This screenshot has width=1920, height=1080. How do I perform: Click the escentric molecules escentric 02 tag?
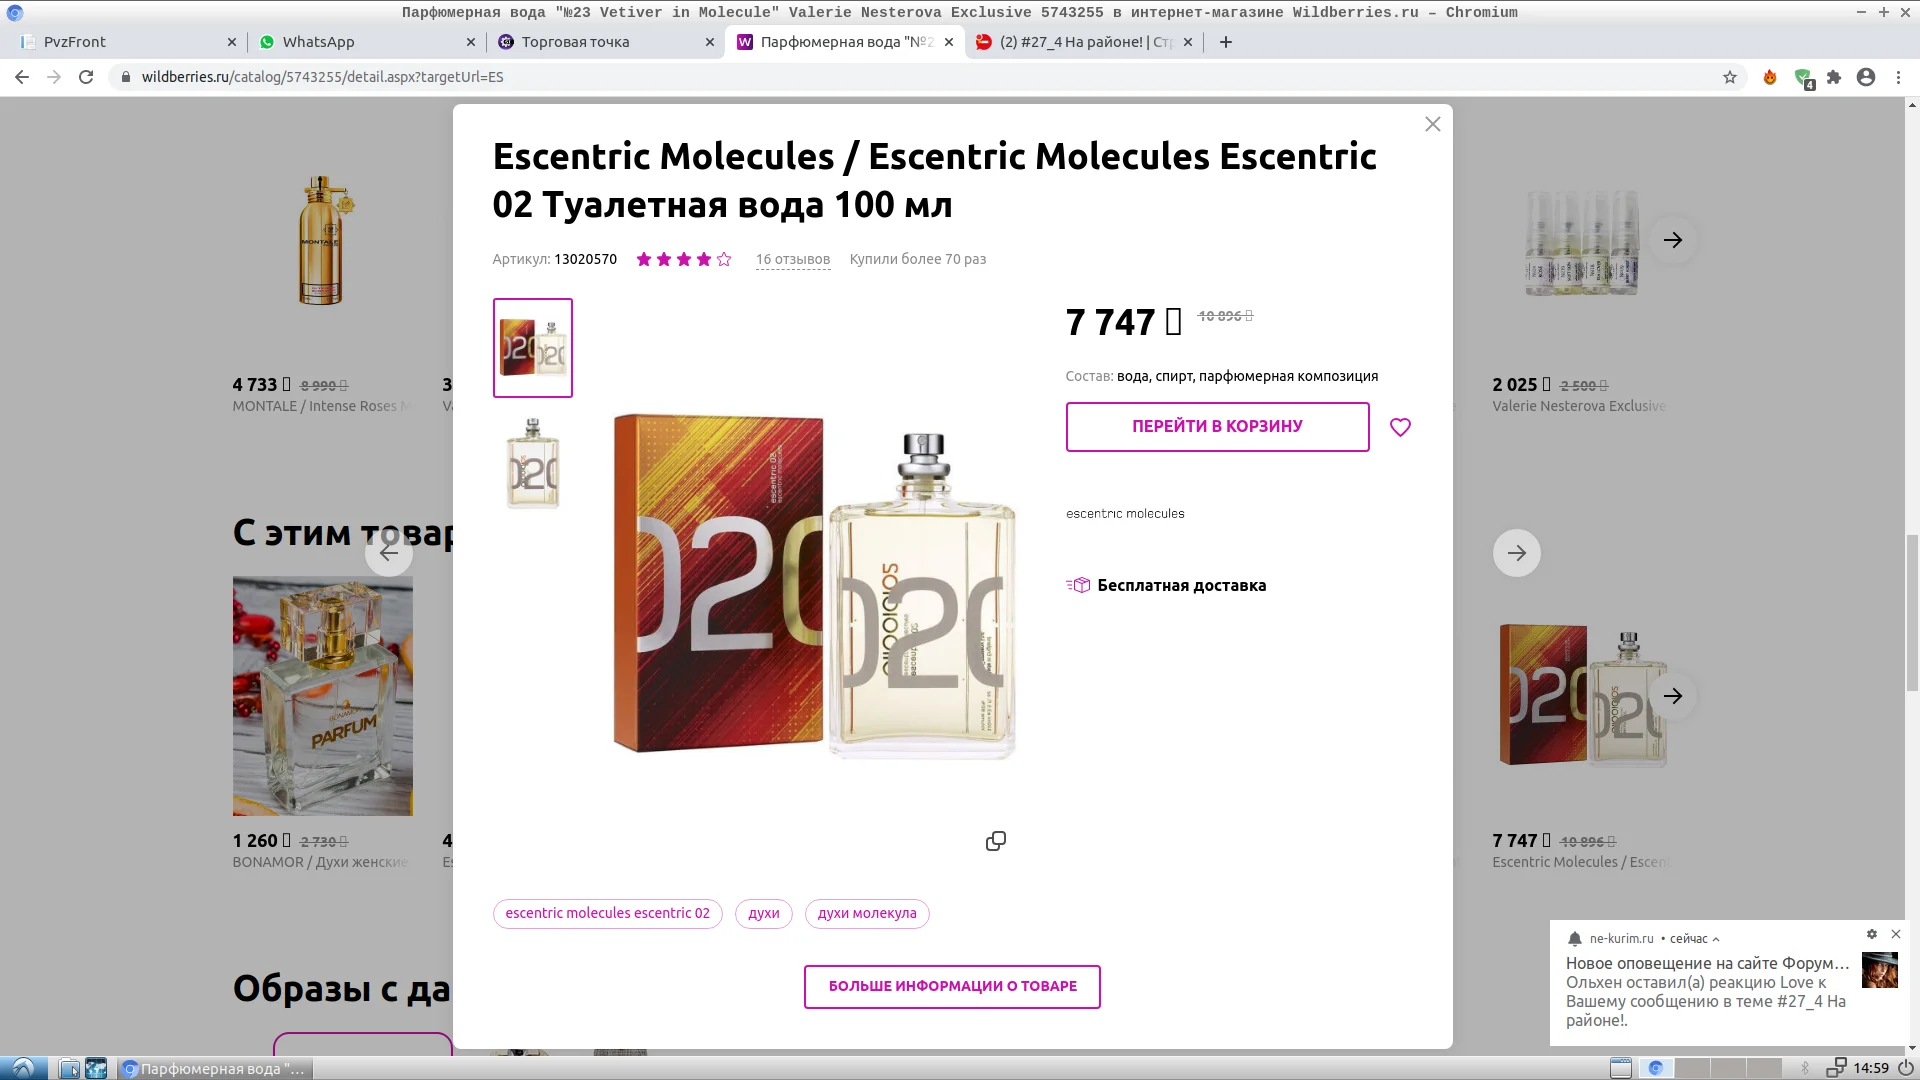coord(607,913)
